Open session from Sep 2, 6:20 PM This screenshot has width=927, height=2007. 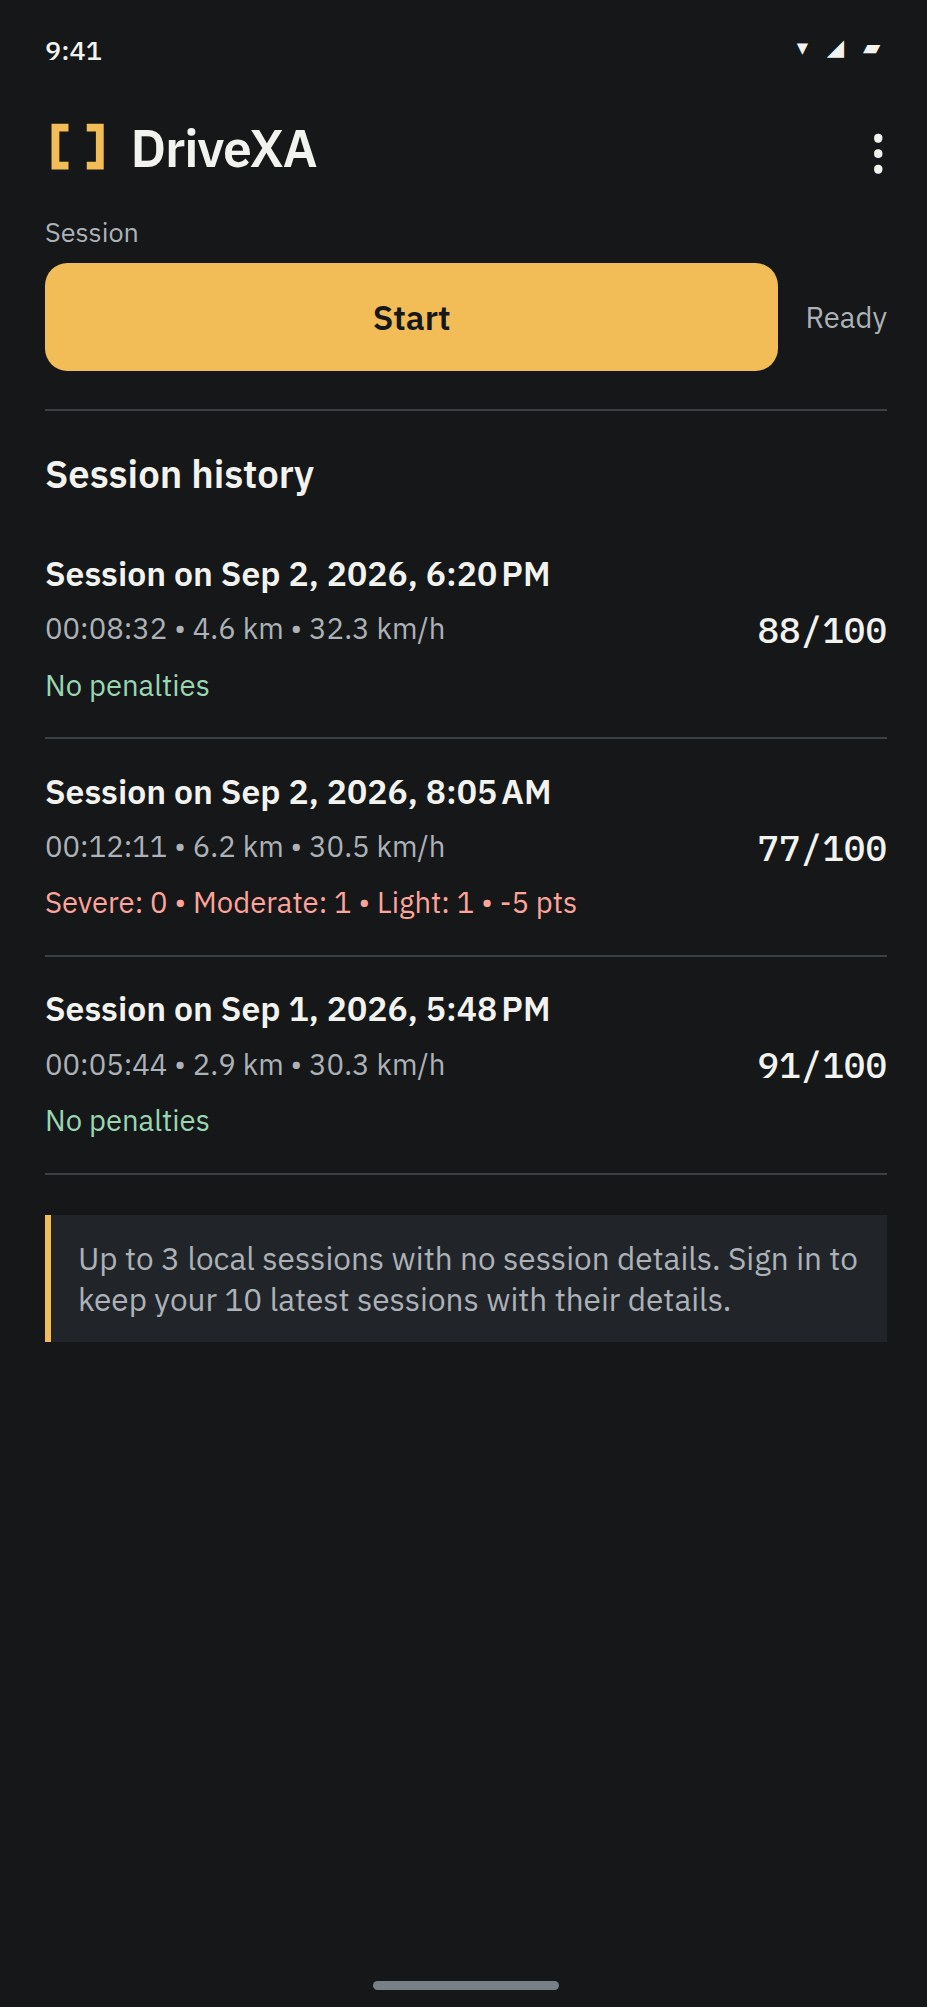tap(466, 630)
